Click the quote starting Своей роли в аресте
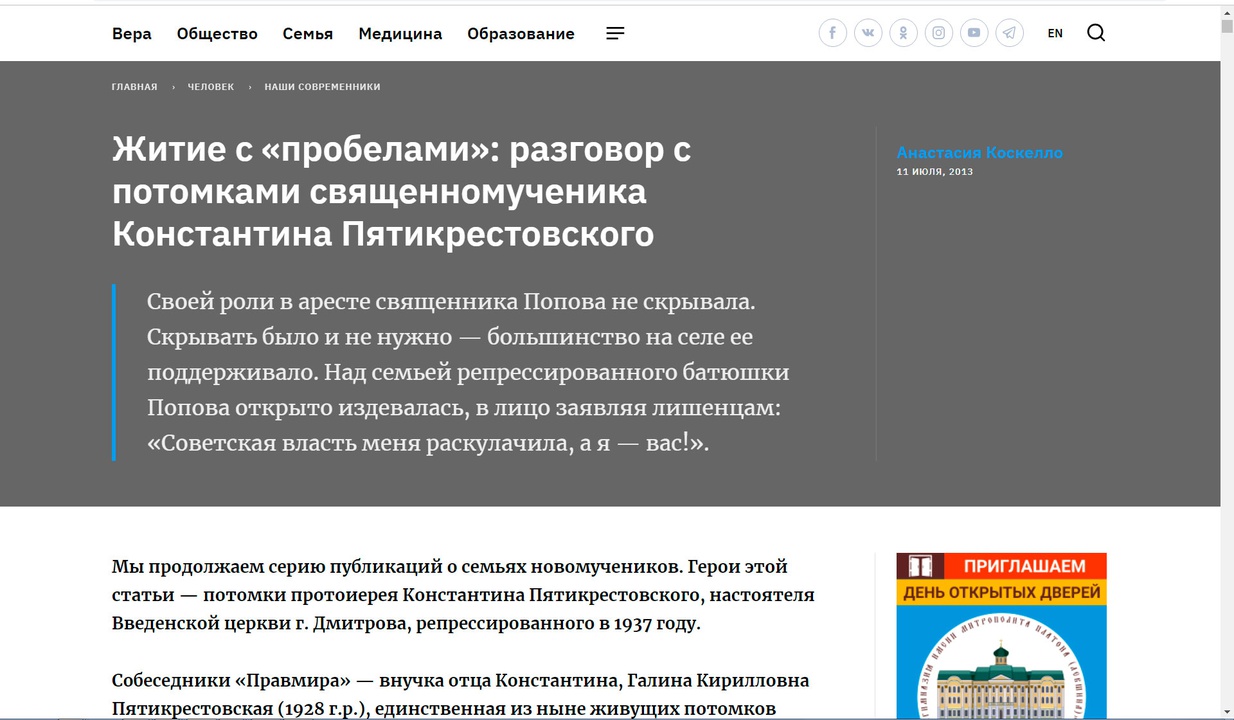This screenshot has width=1234, height=720. [468, 372]
